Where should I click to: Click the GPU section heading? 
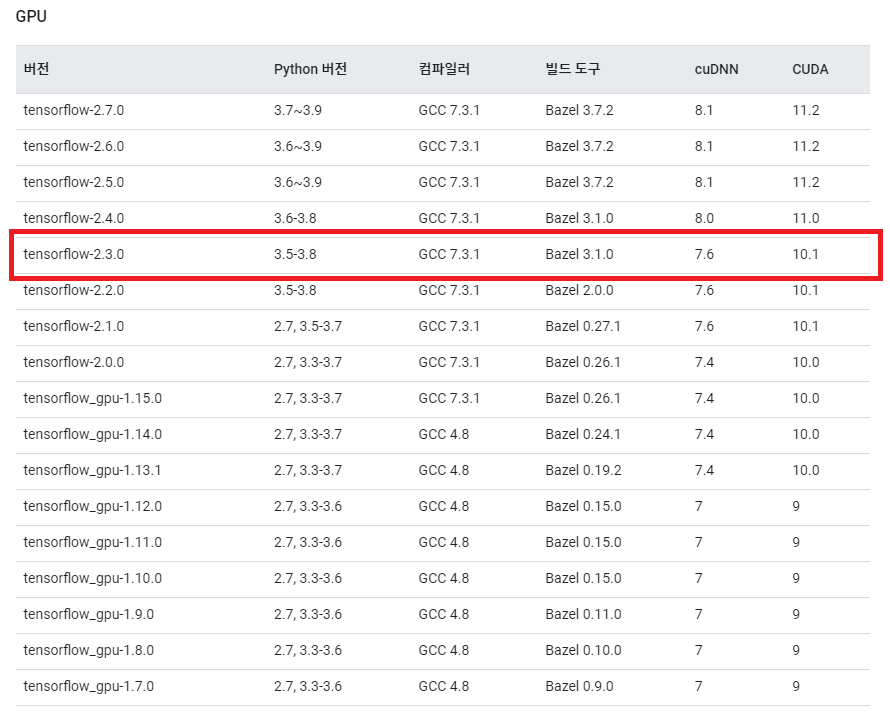pos(31,16)
